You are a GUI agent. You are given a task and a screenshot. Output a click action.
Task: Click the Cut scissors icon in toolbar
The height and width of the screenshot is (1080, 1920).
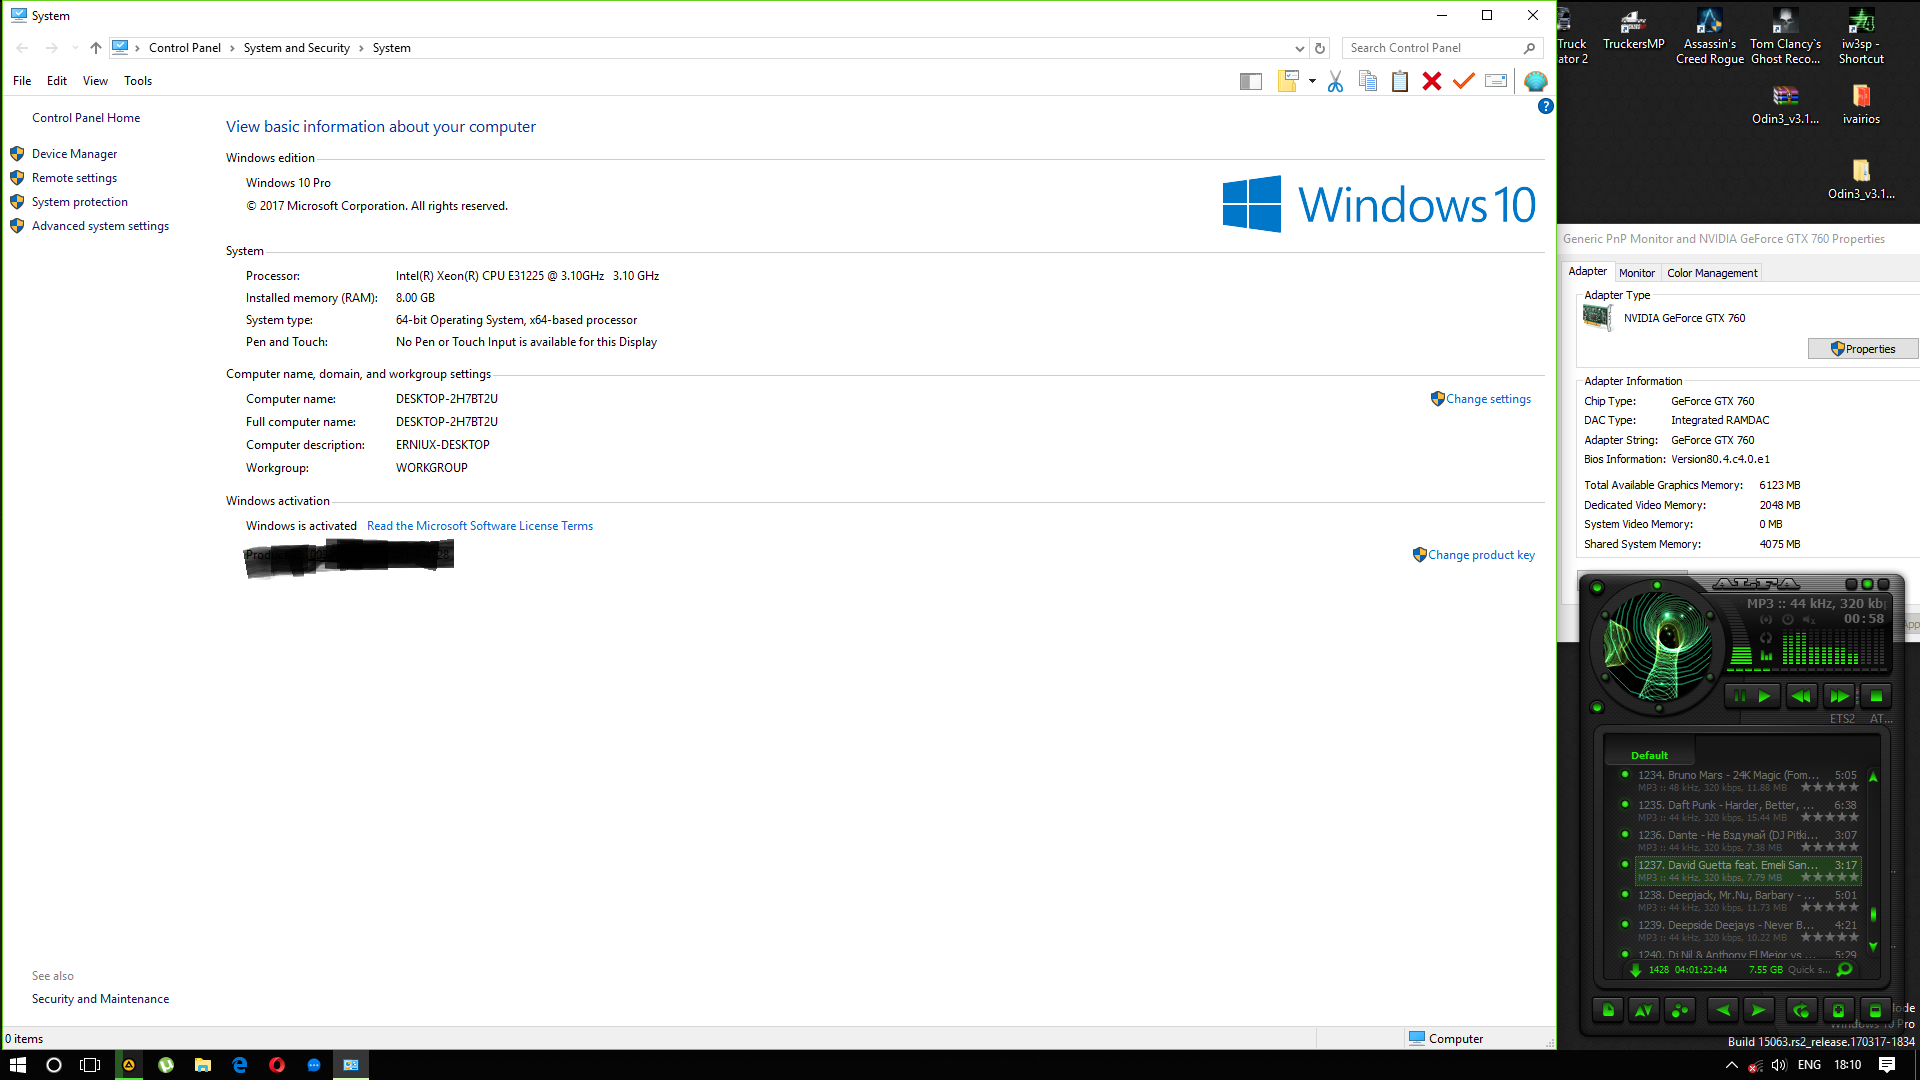(x=1335, y=82)
